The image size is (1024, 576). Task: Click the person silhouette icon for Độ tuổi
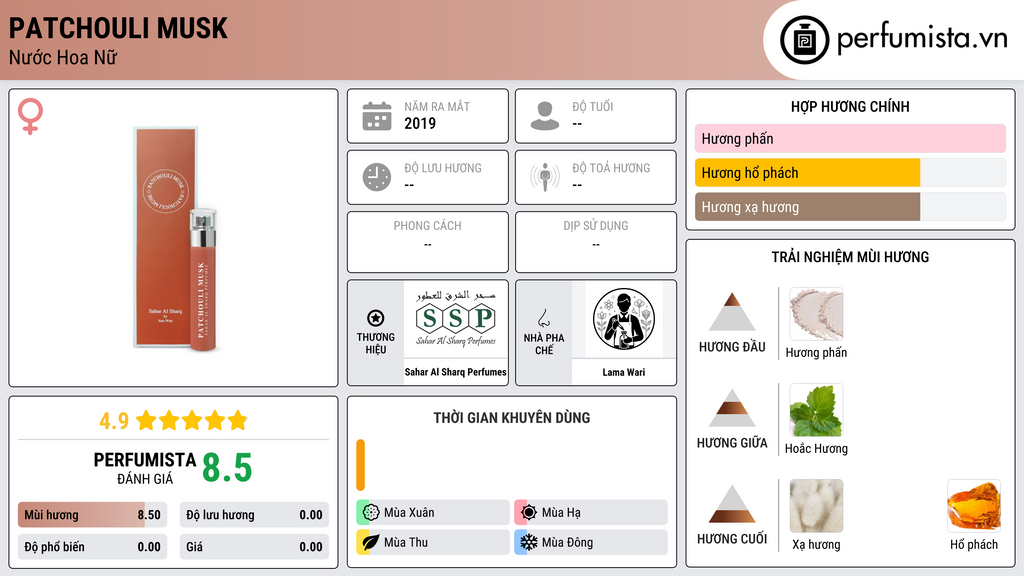545,116
